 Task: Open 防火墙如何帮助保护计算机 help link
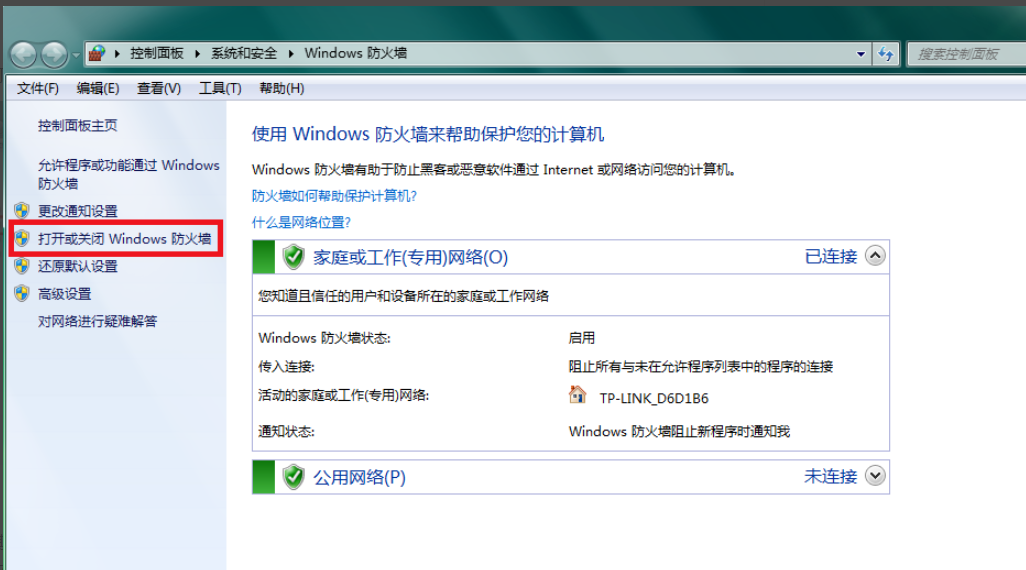pos(334,196)
